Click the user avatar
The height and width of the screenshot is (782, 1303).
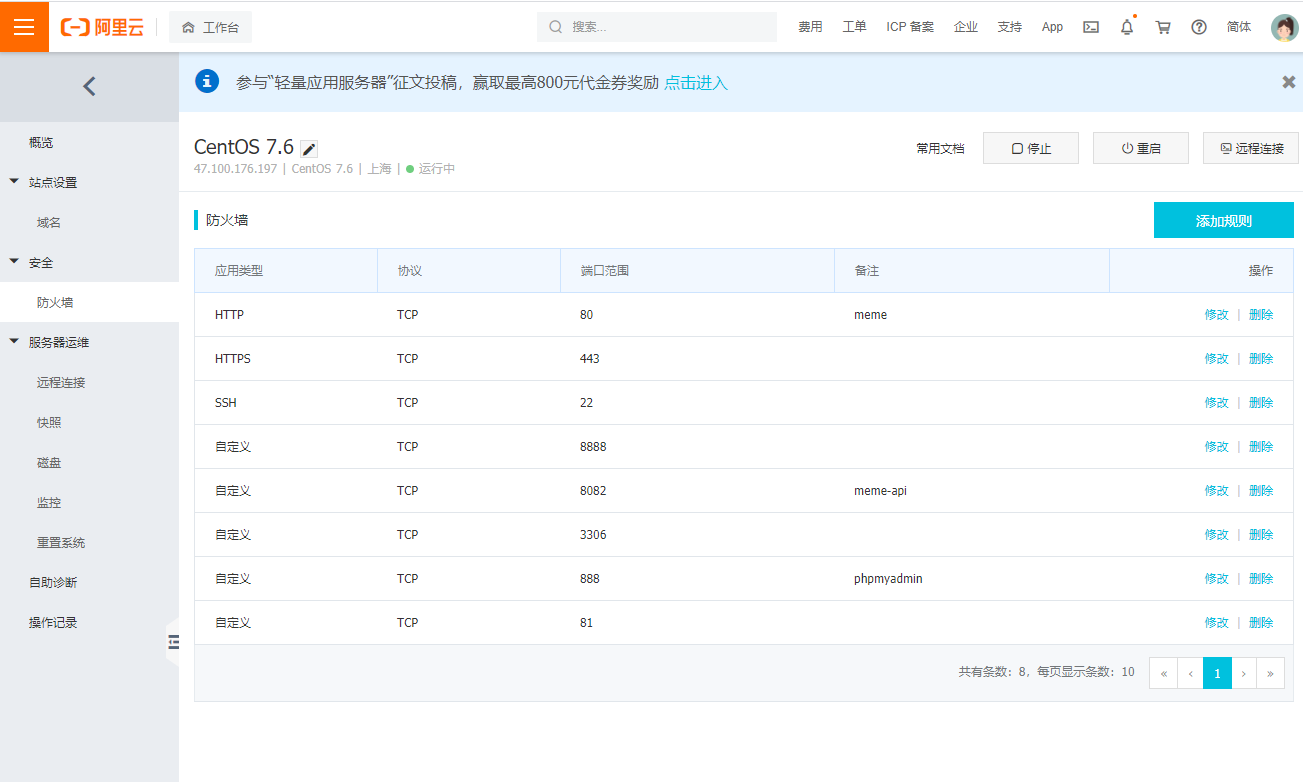1284,27
